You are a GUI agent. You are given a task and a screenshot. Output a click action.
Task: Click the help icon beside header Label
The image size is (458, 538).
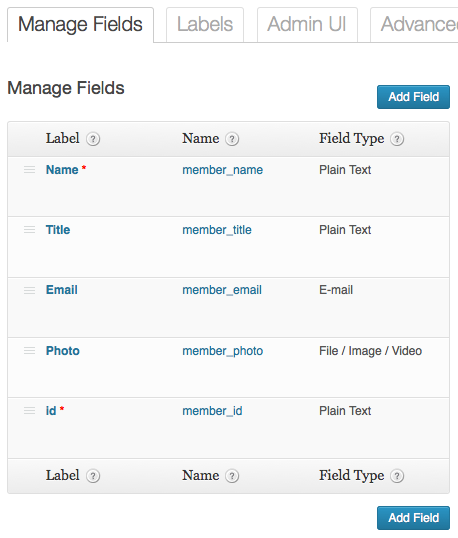tap(93, 139)
